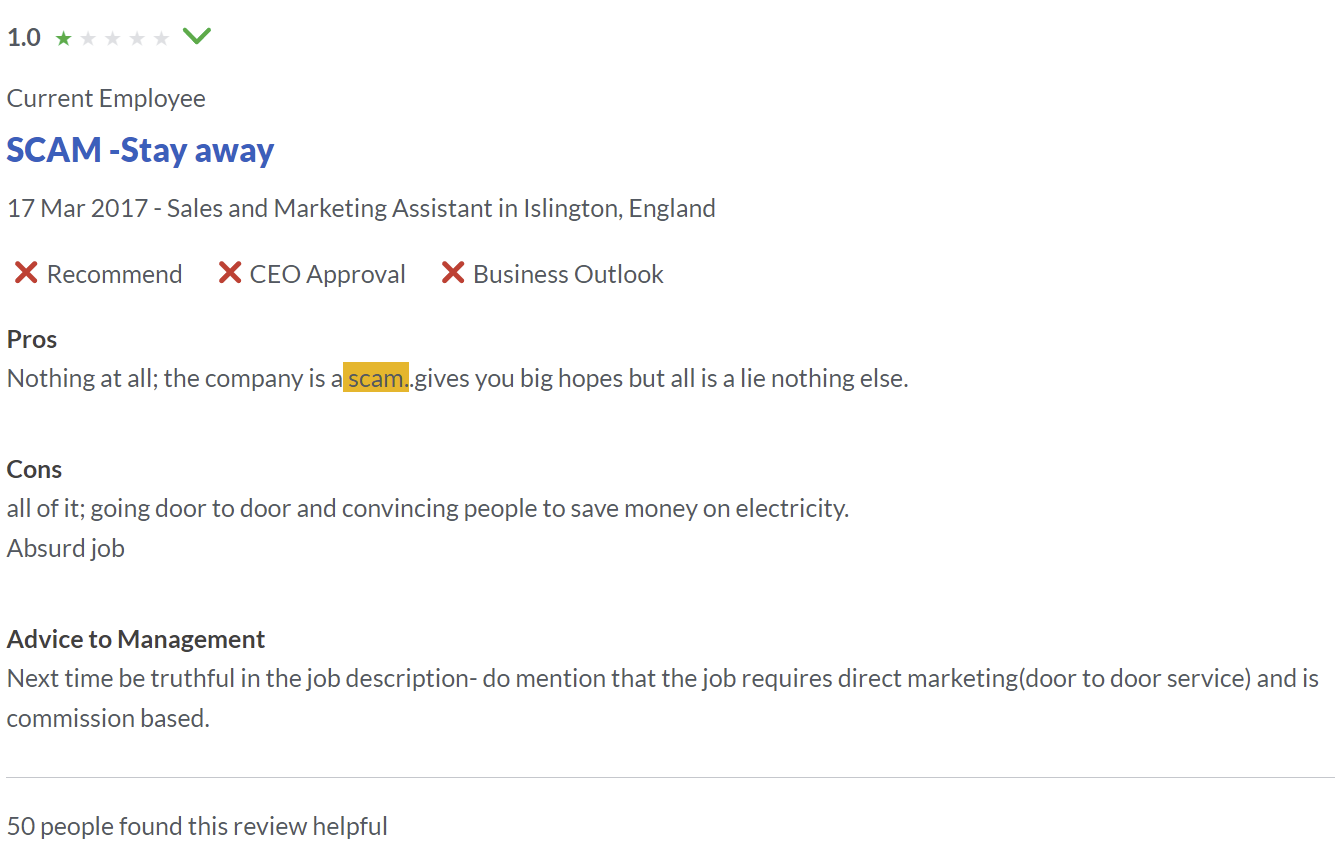Open the SCAM -Stay away review title
1335x858 pixels.
click(x=140, y=150)
